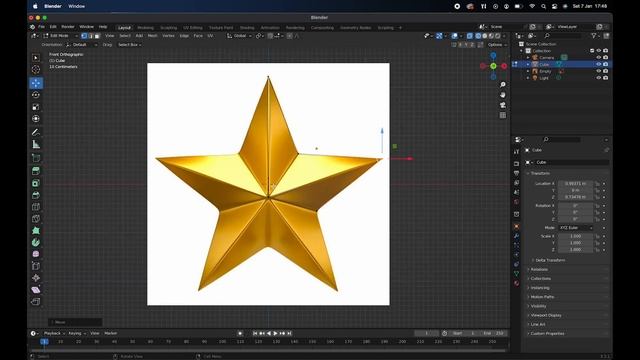
Task: Switch to the Modeling workspace tab
Action: (x=145, y=28)
